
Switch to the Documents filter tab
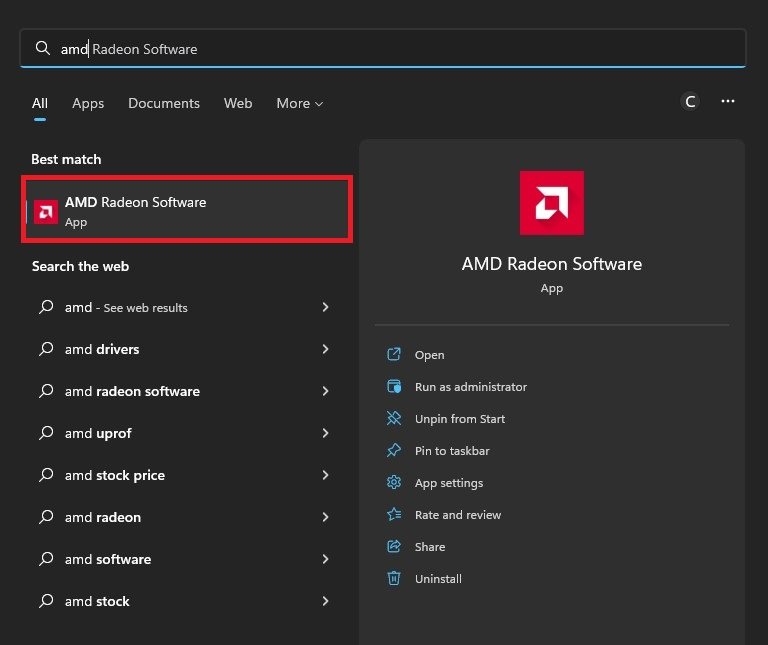164,103
